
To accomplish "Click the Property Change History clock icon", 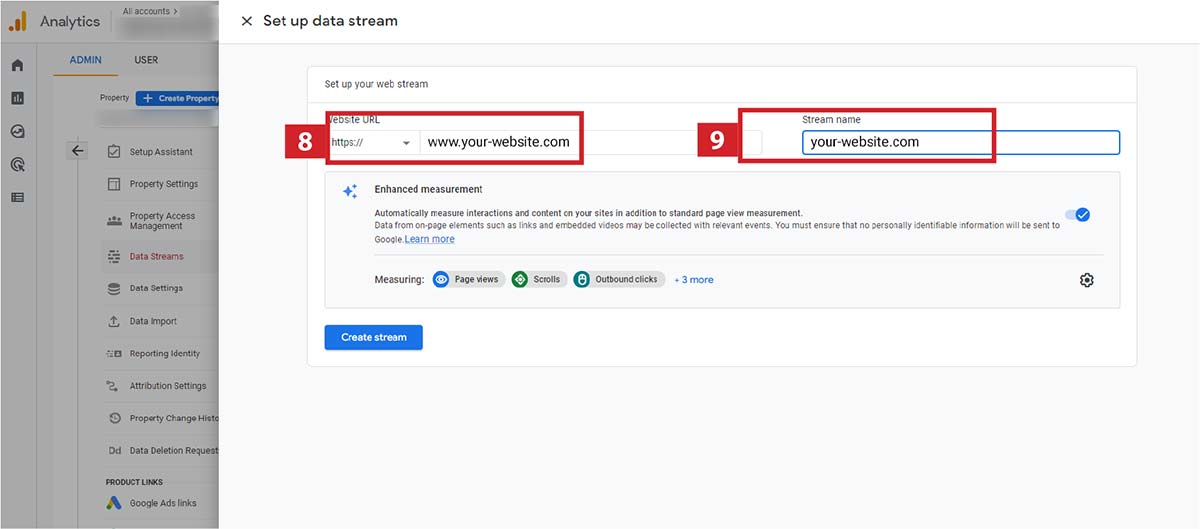I will 113,418.
